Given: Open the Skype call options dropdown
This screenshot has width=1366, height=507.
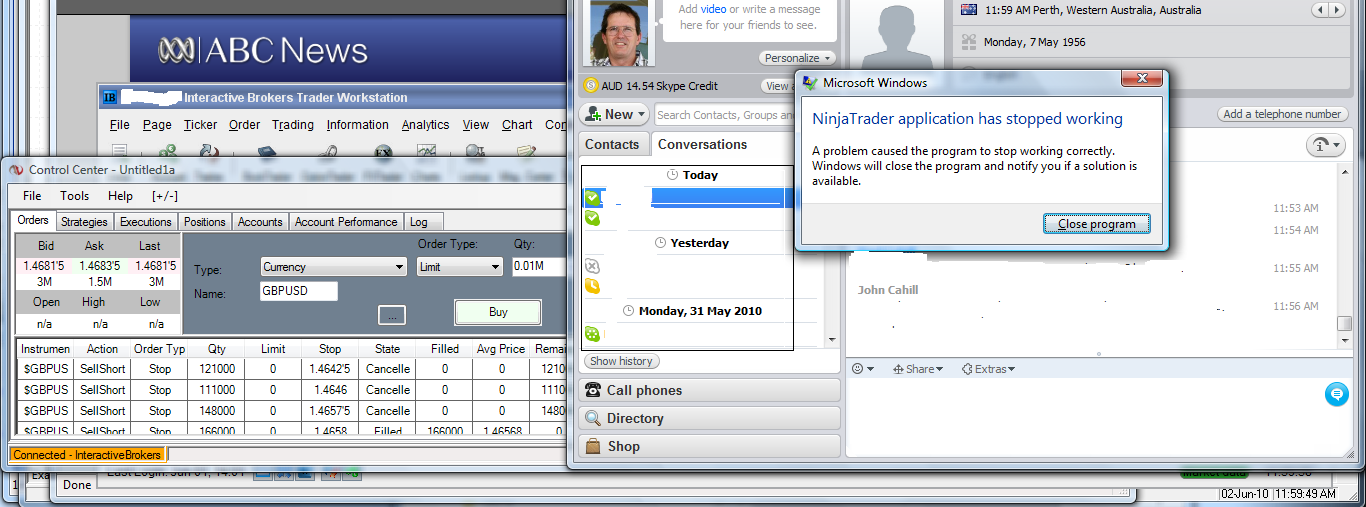Looking at the screenshot, I should point(1326,146).
